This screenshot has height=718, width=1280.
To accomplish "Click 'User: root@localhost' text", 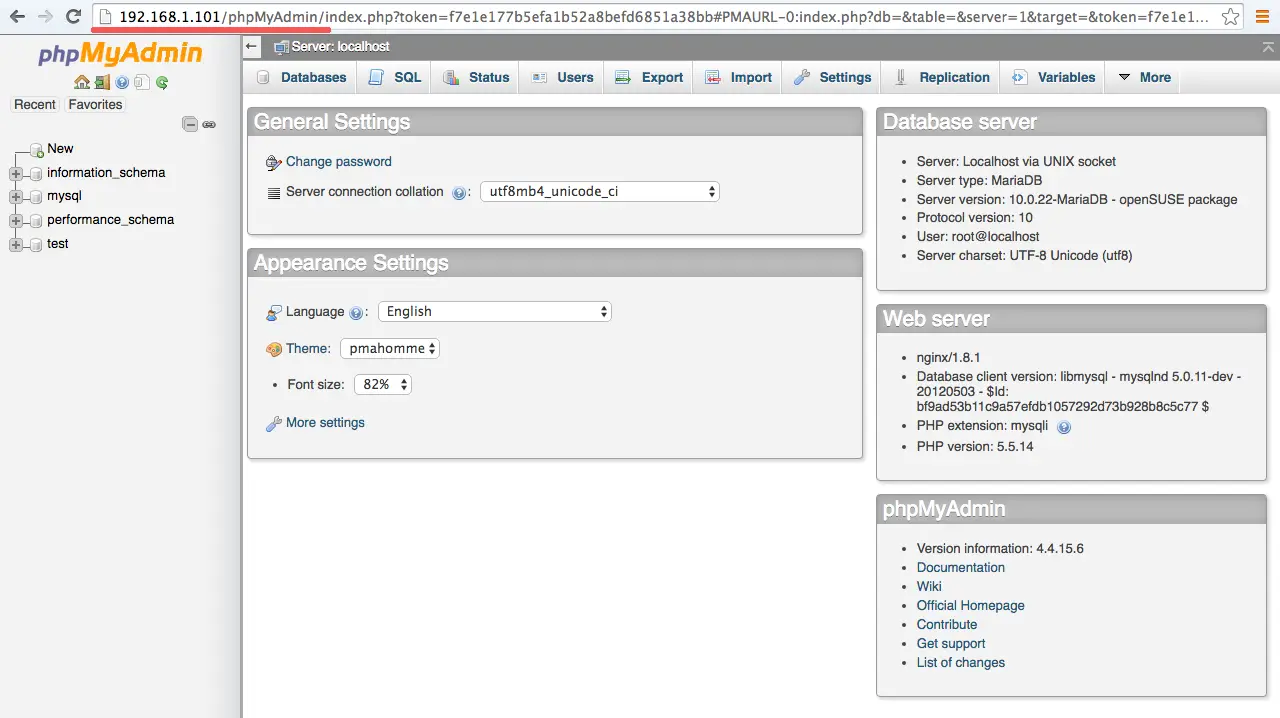I will click(x=978, y=238).
